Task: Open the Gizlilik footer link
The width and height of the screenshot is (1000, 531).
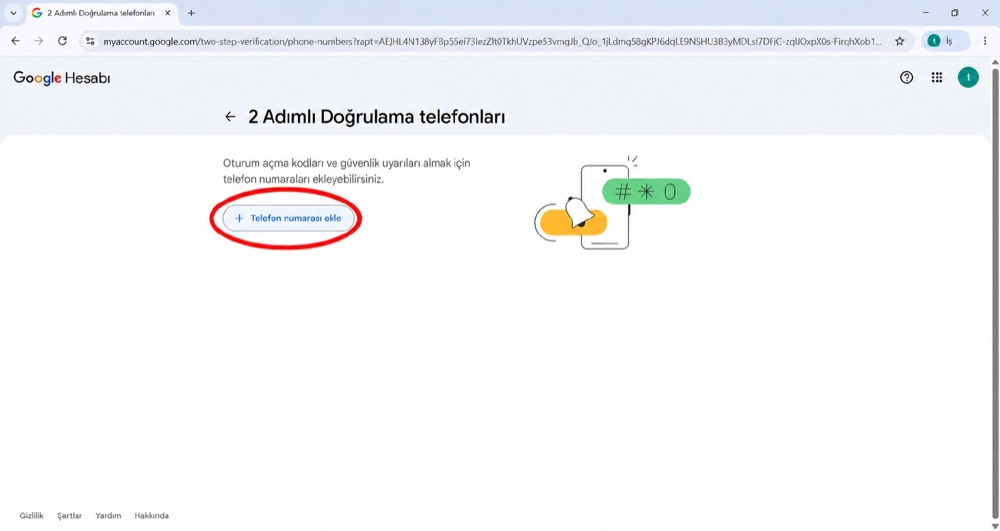Action: [32, 516]
